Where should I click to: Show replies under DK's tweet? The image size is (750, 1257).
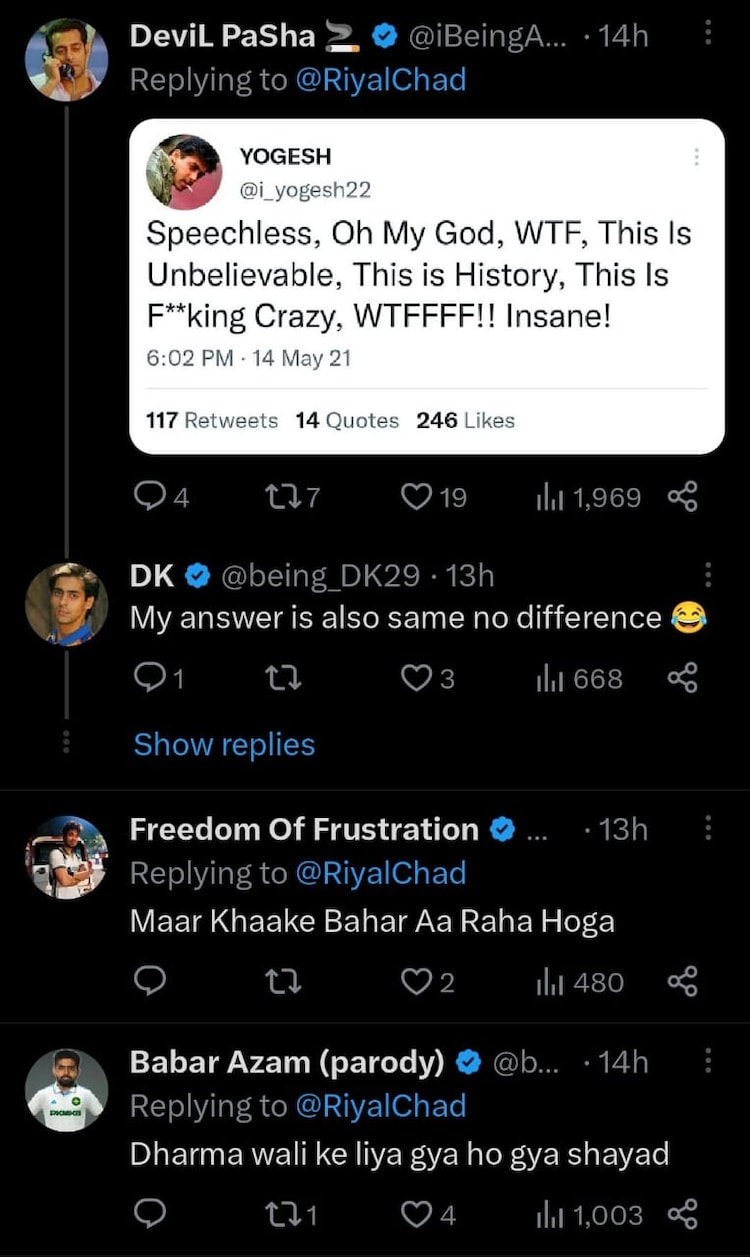tap(224, 744)
